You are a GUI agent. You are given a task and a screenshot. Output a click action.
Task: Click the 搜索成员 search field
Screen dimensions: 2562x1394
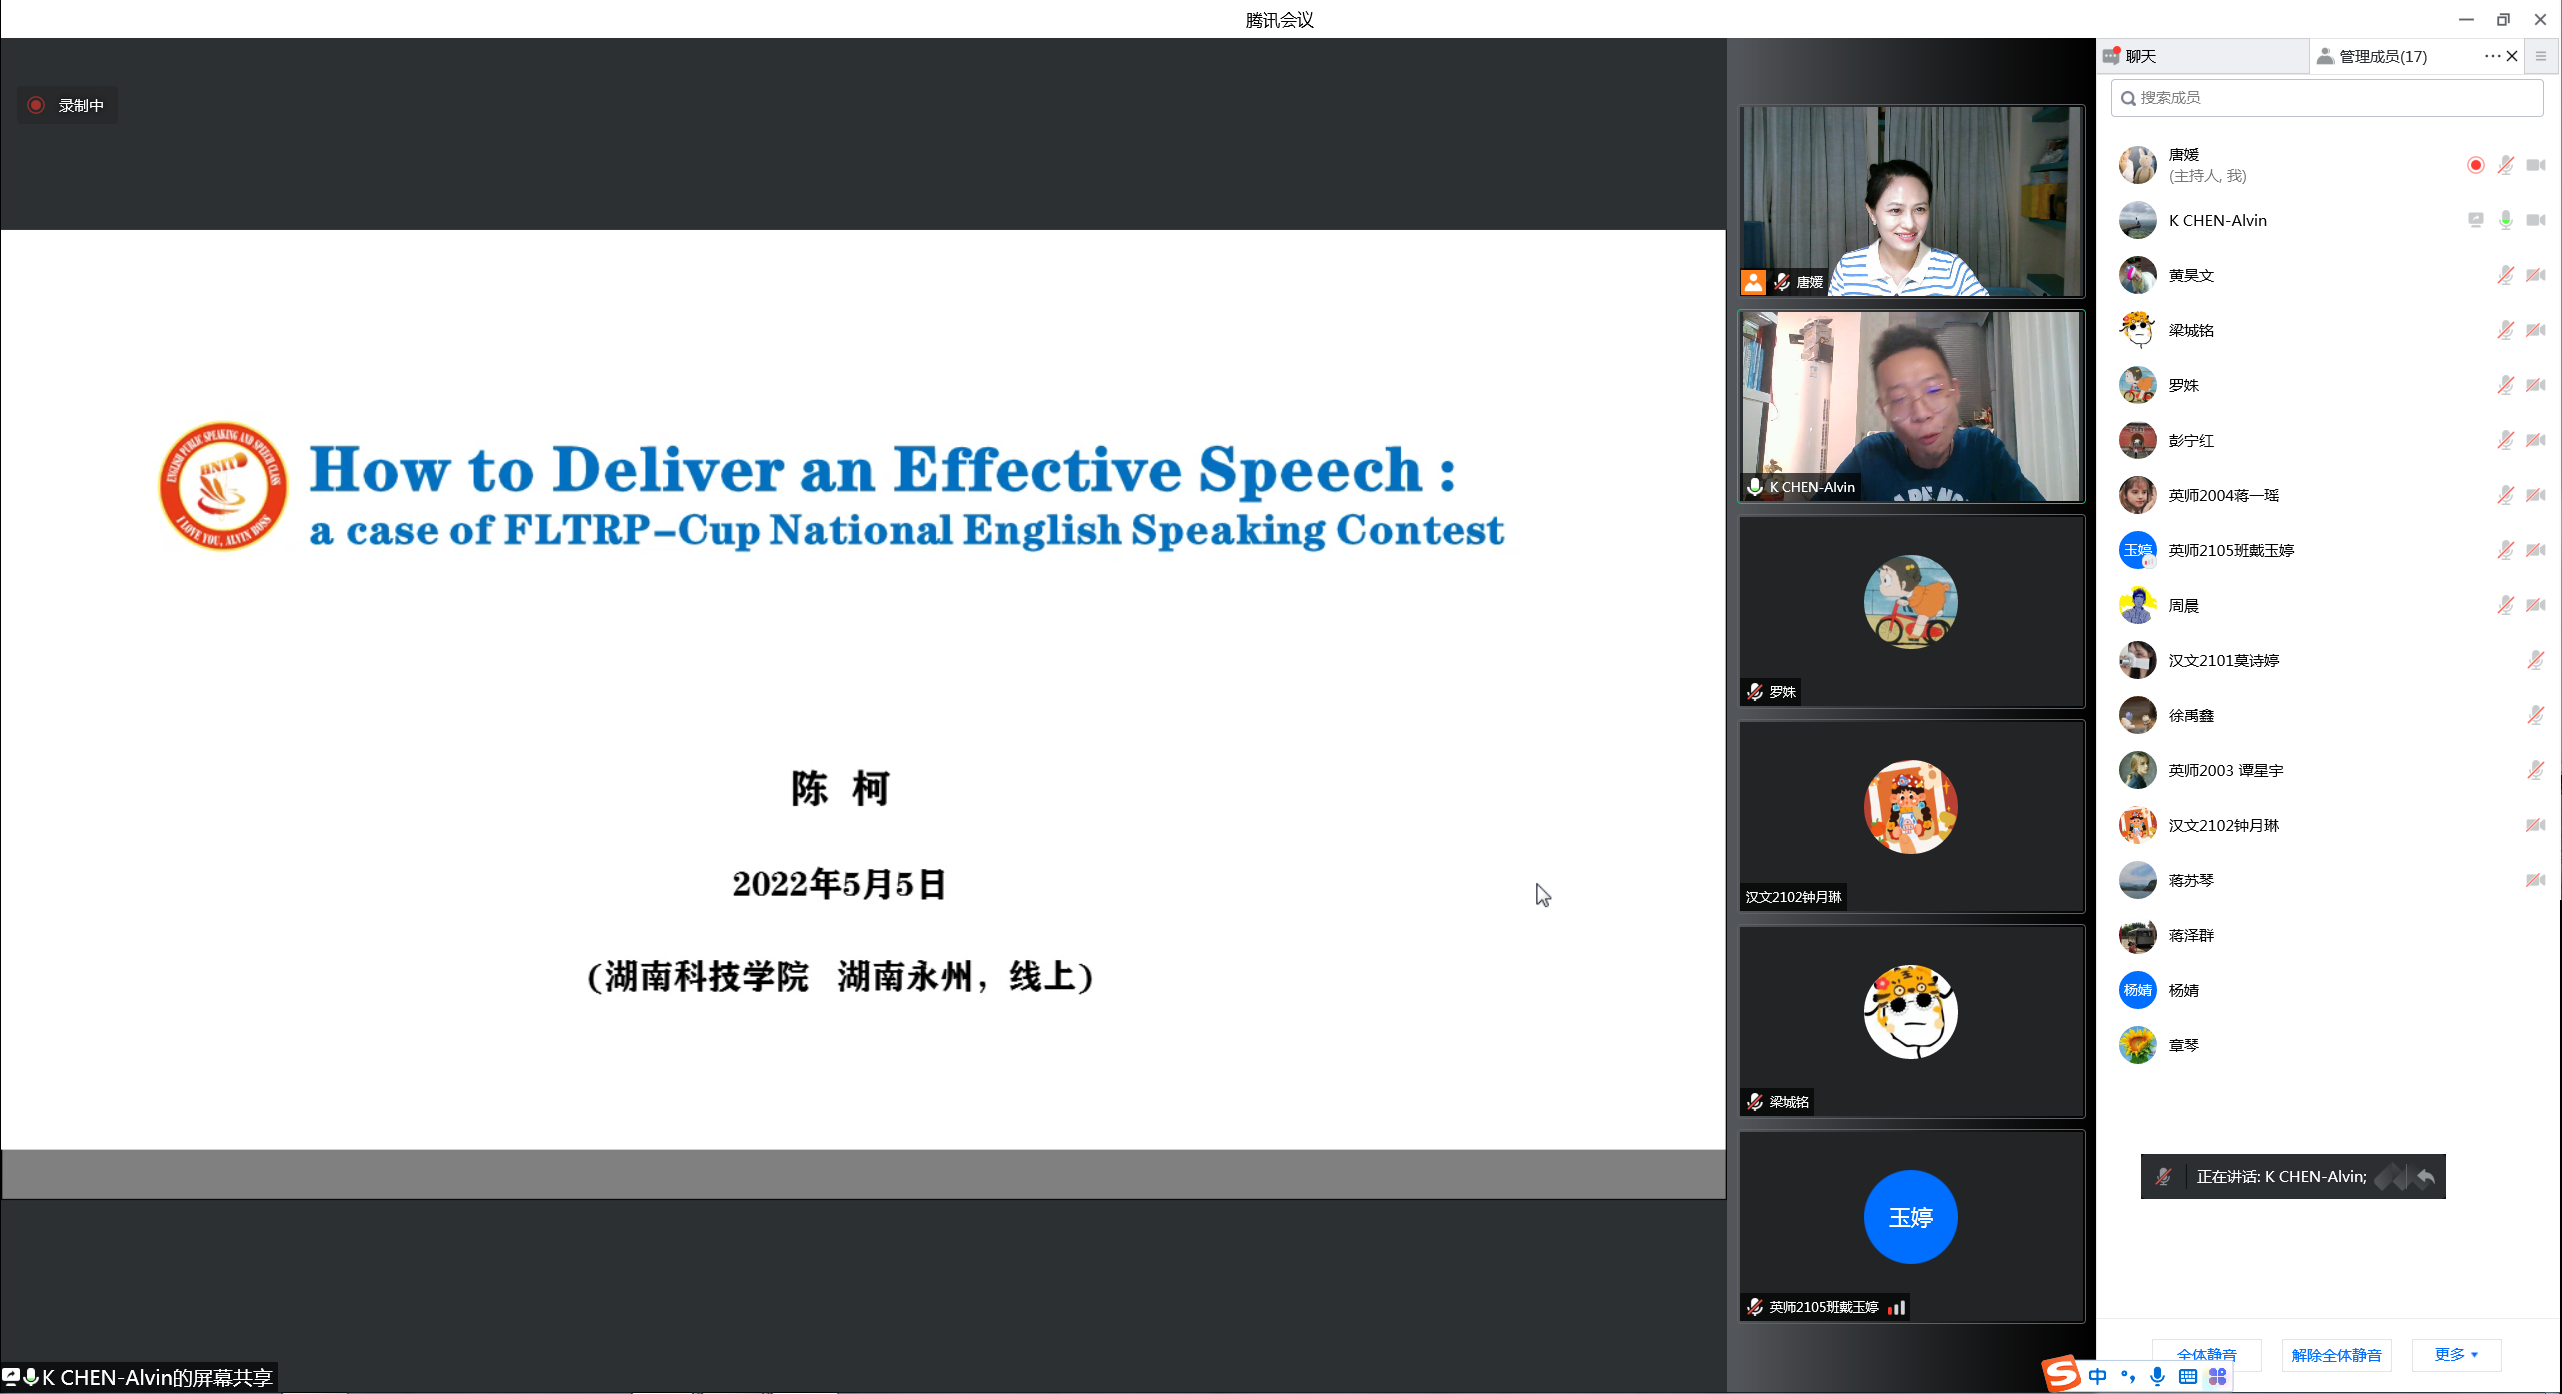2326,97
